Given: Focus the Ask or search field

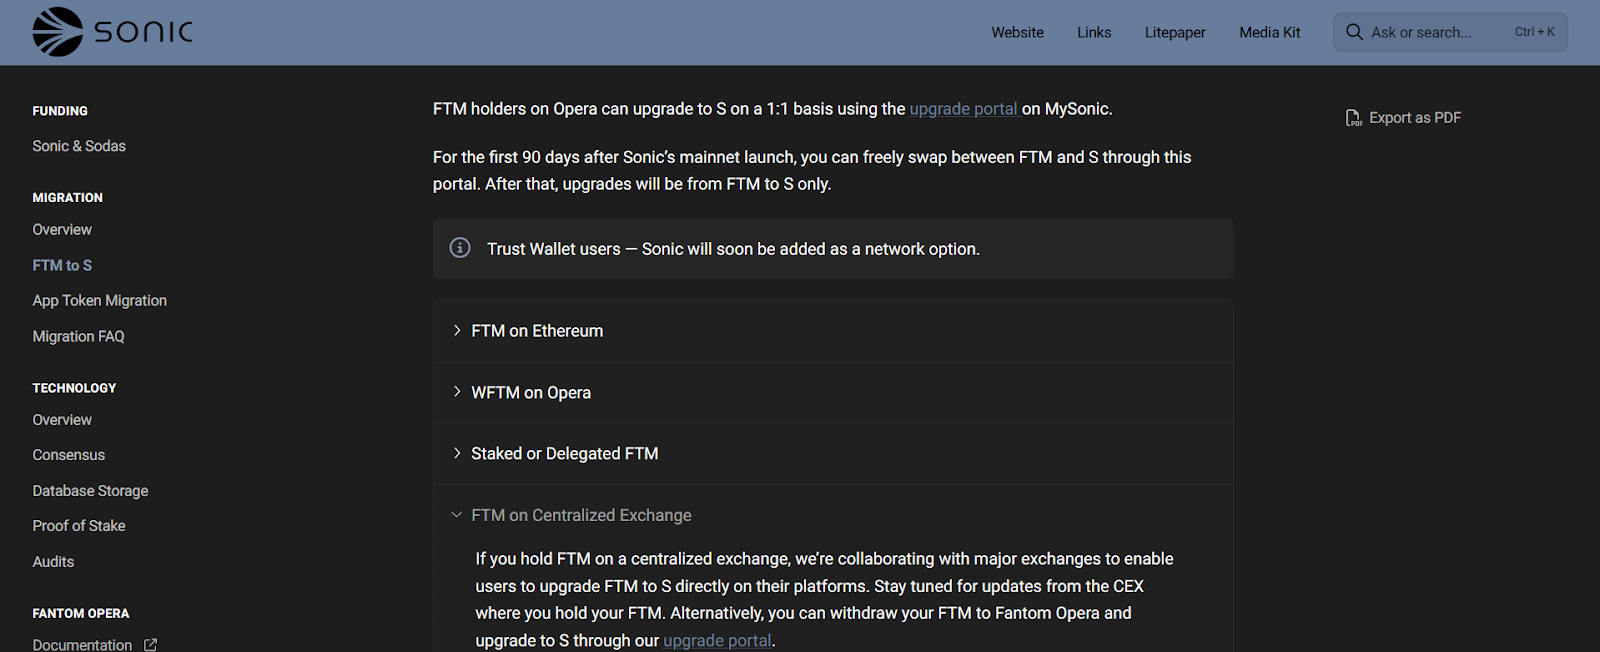Looking at the screenshot, I should pyautogui.click(x=1450, y=32).
